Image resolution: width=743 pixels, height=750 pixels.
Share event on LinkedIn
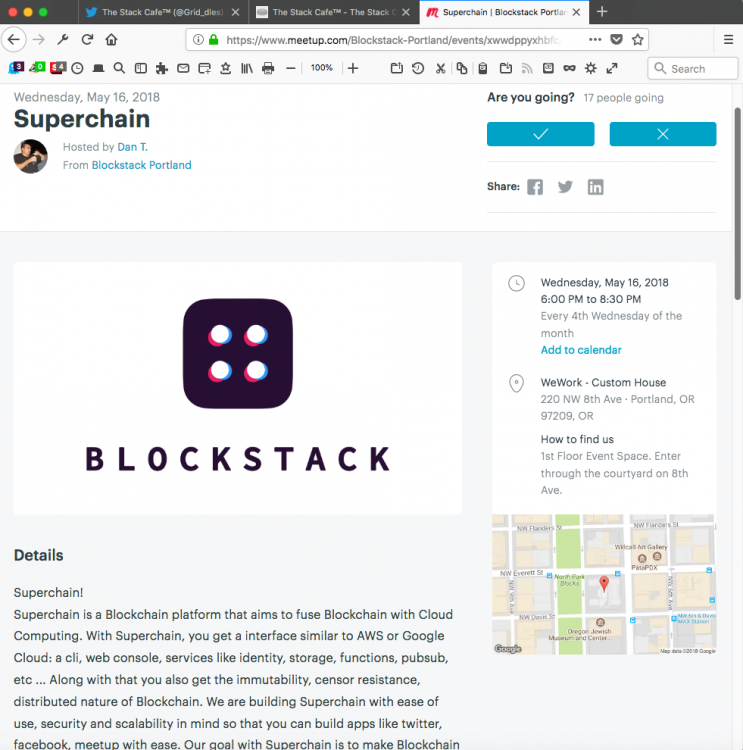(596, 187)
